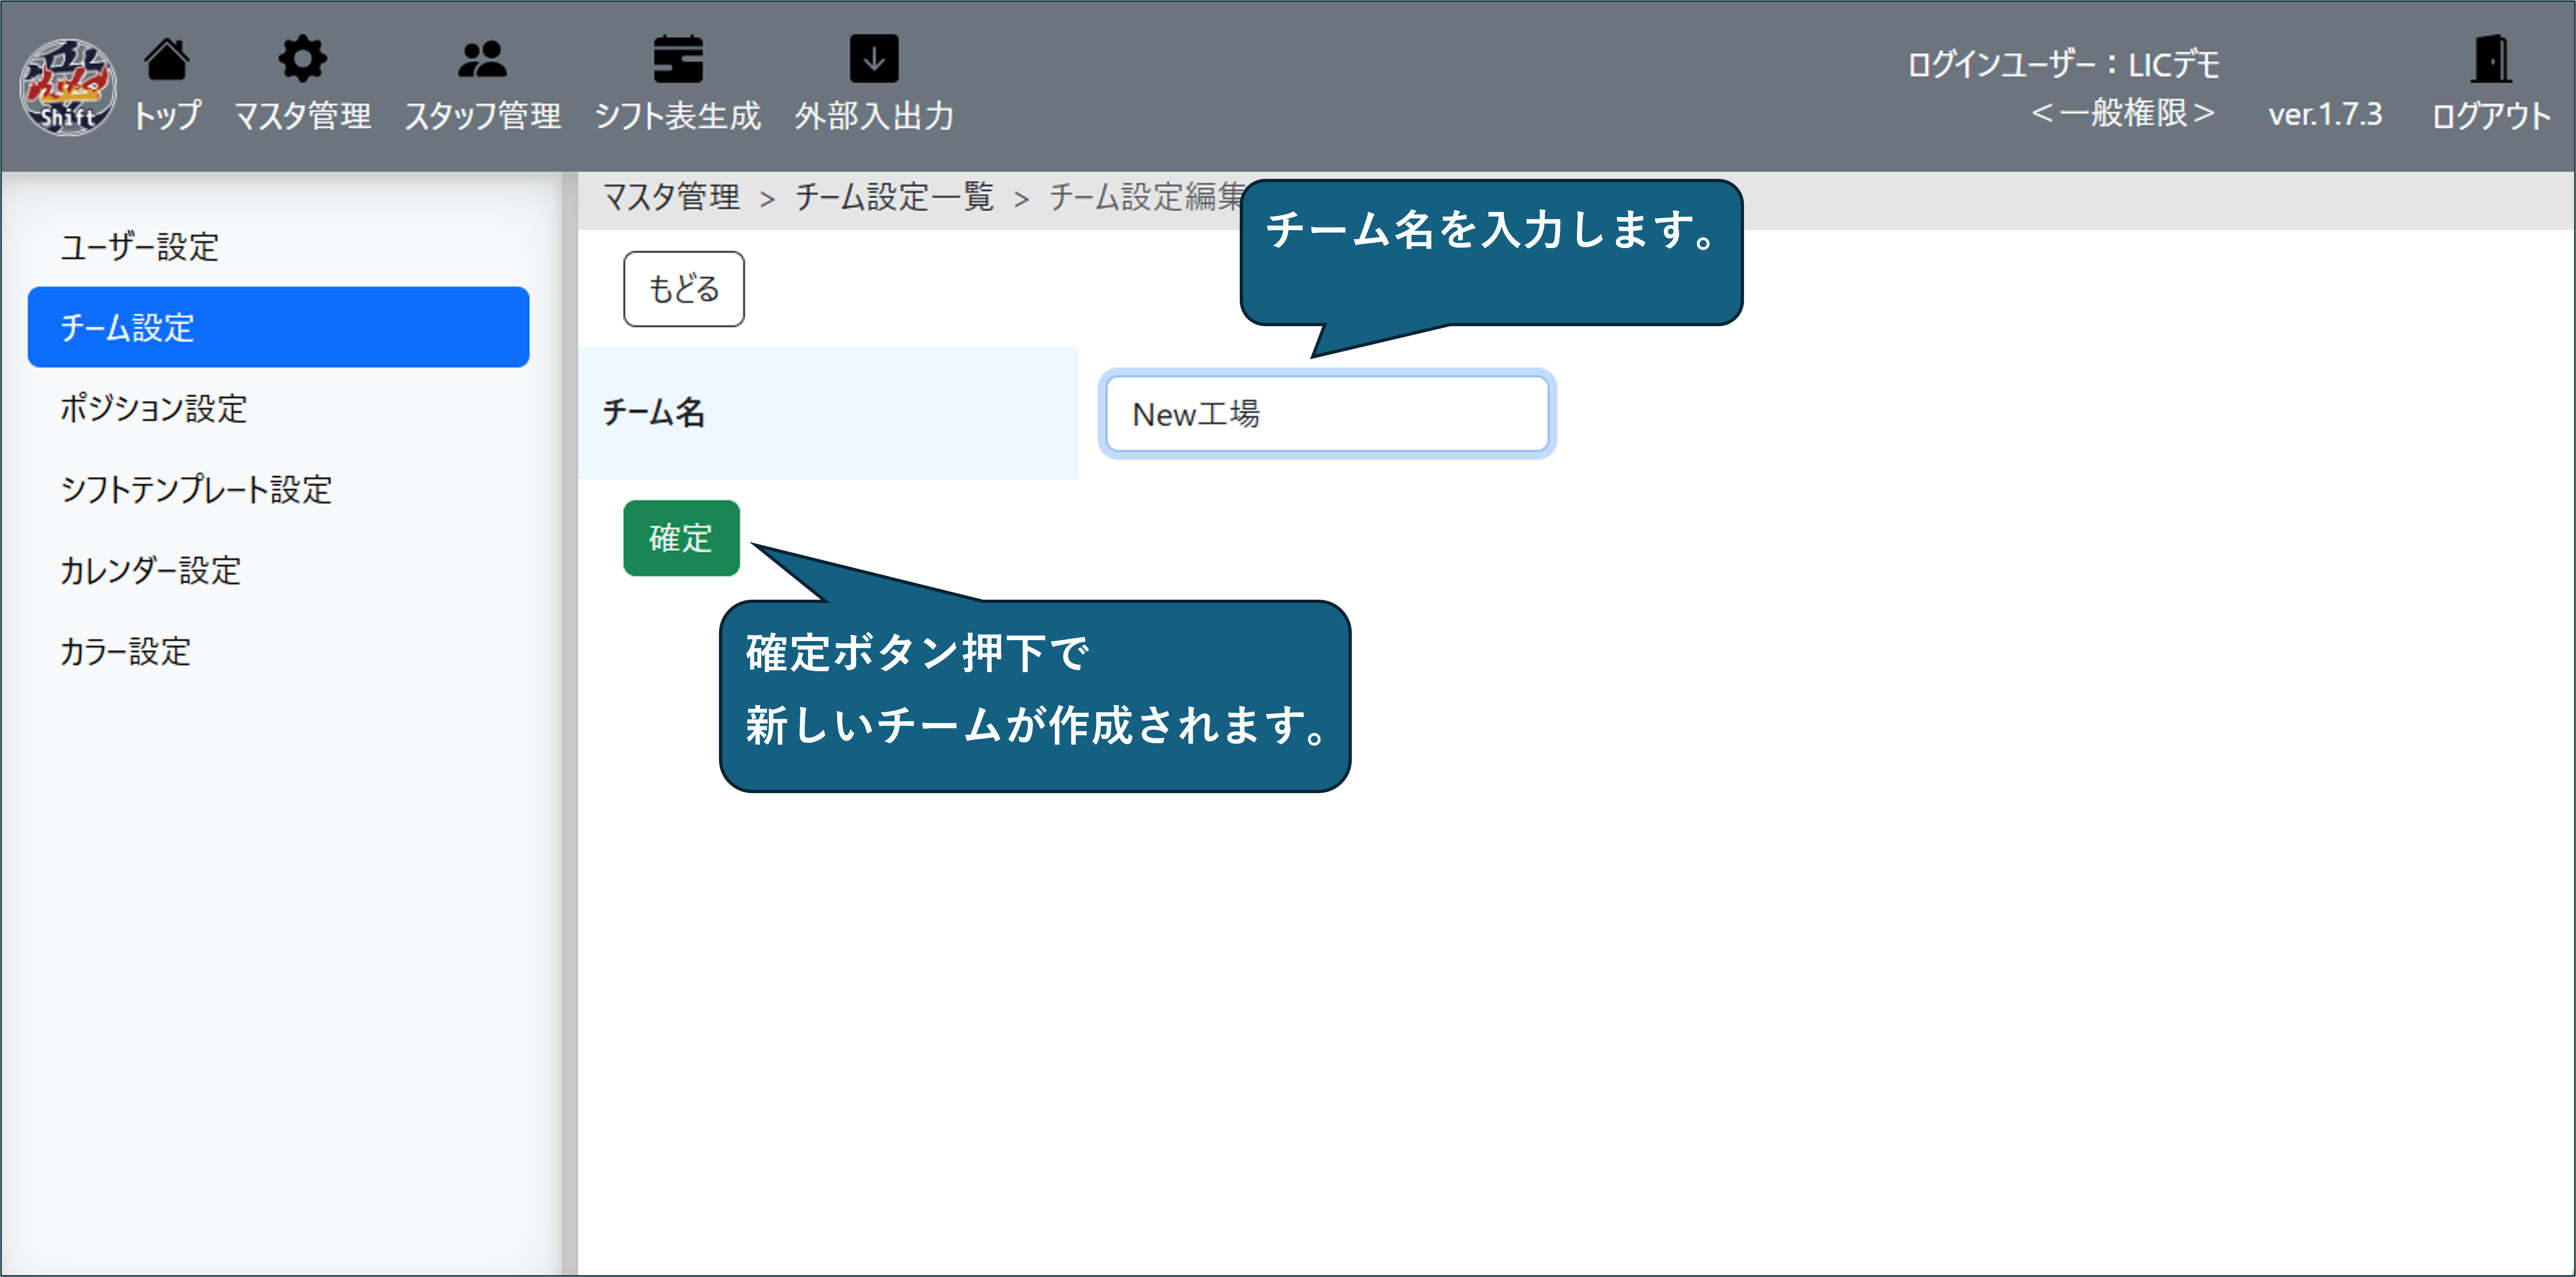Click the home icon for トップ
The height and width of the screenshot is (1277, 2576).
[x=167, y=60]
